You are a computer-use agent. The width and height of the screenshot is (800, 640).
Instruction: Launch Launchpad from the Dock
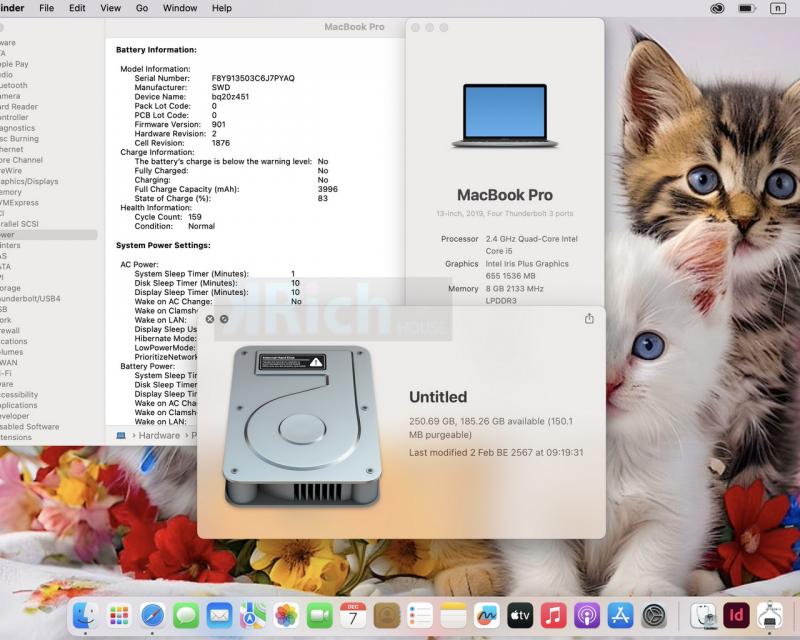(119, 615)
